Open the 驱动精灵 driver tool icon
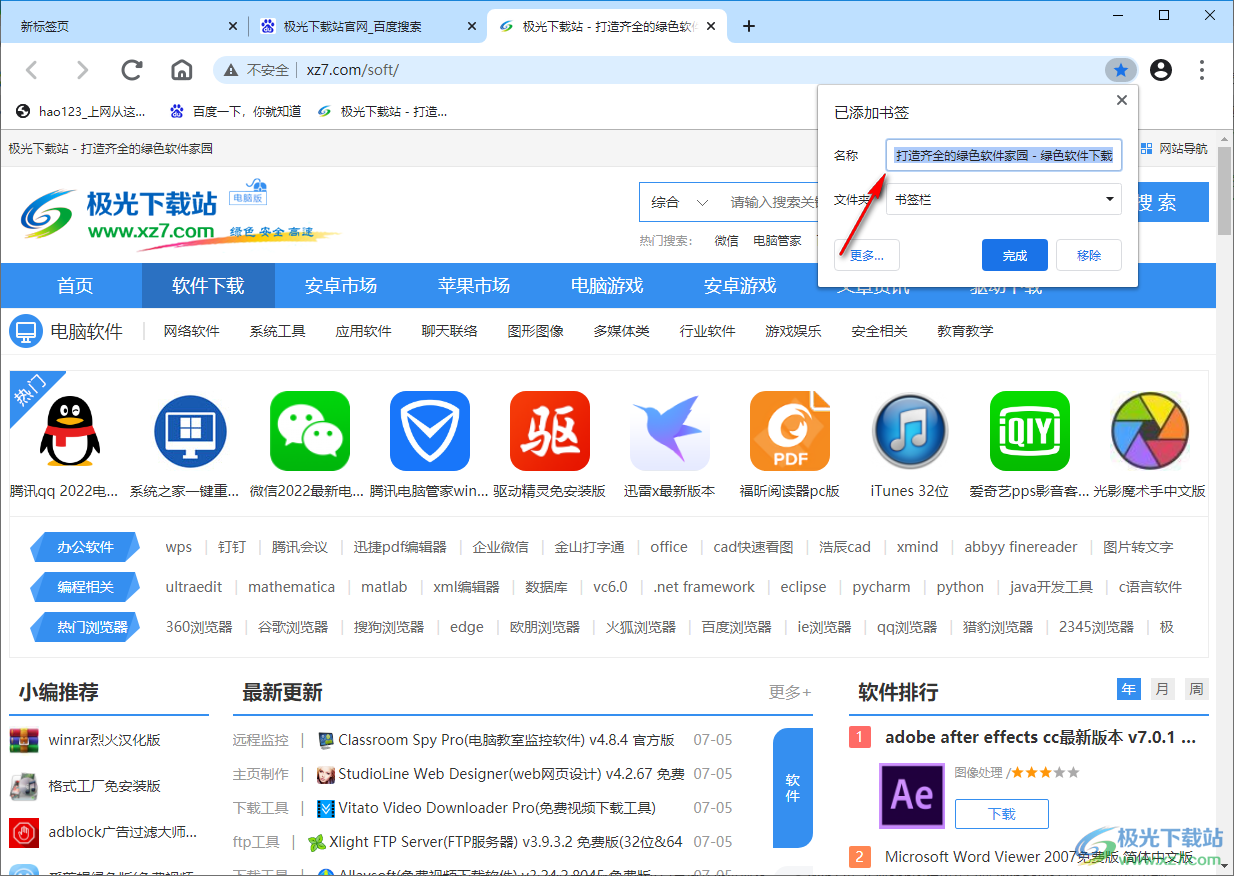Viewport: 1234px width, 876px height. (x=549, y=431)
